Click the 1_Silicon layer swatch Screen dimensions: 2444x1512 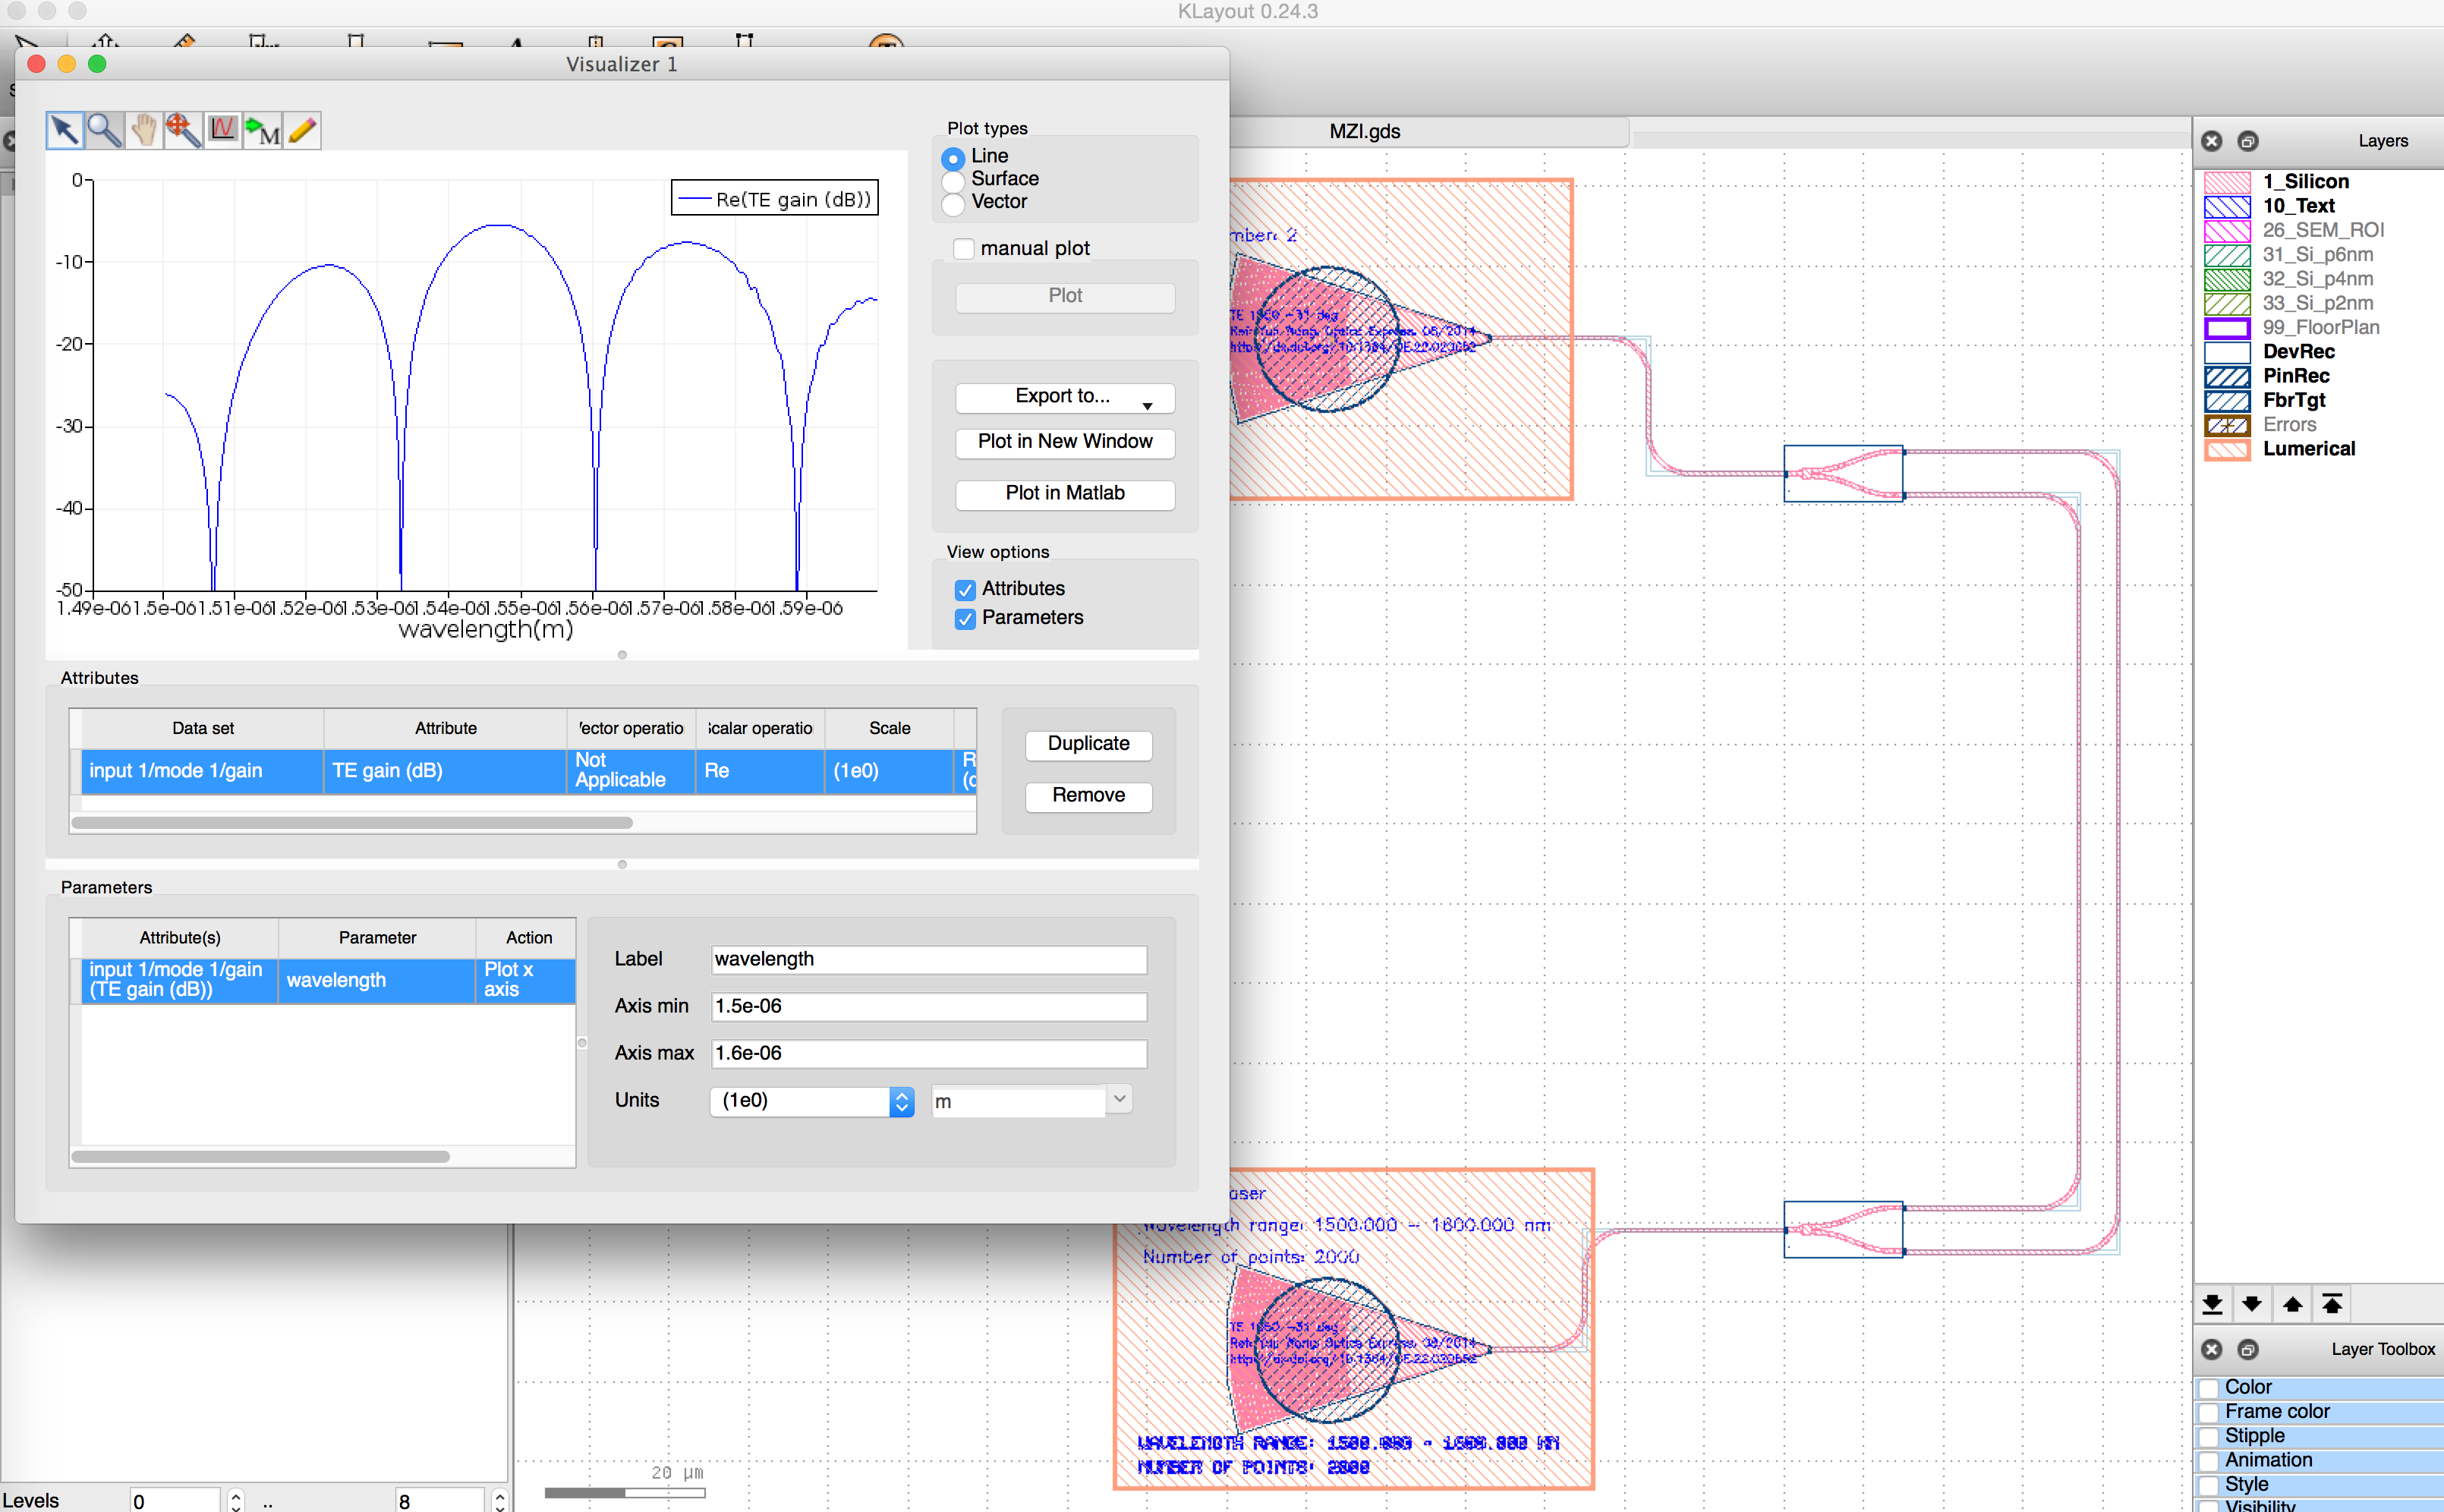point(2226,182)
